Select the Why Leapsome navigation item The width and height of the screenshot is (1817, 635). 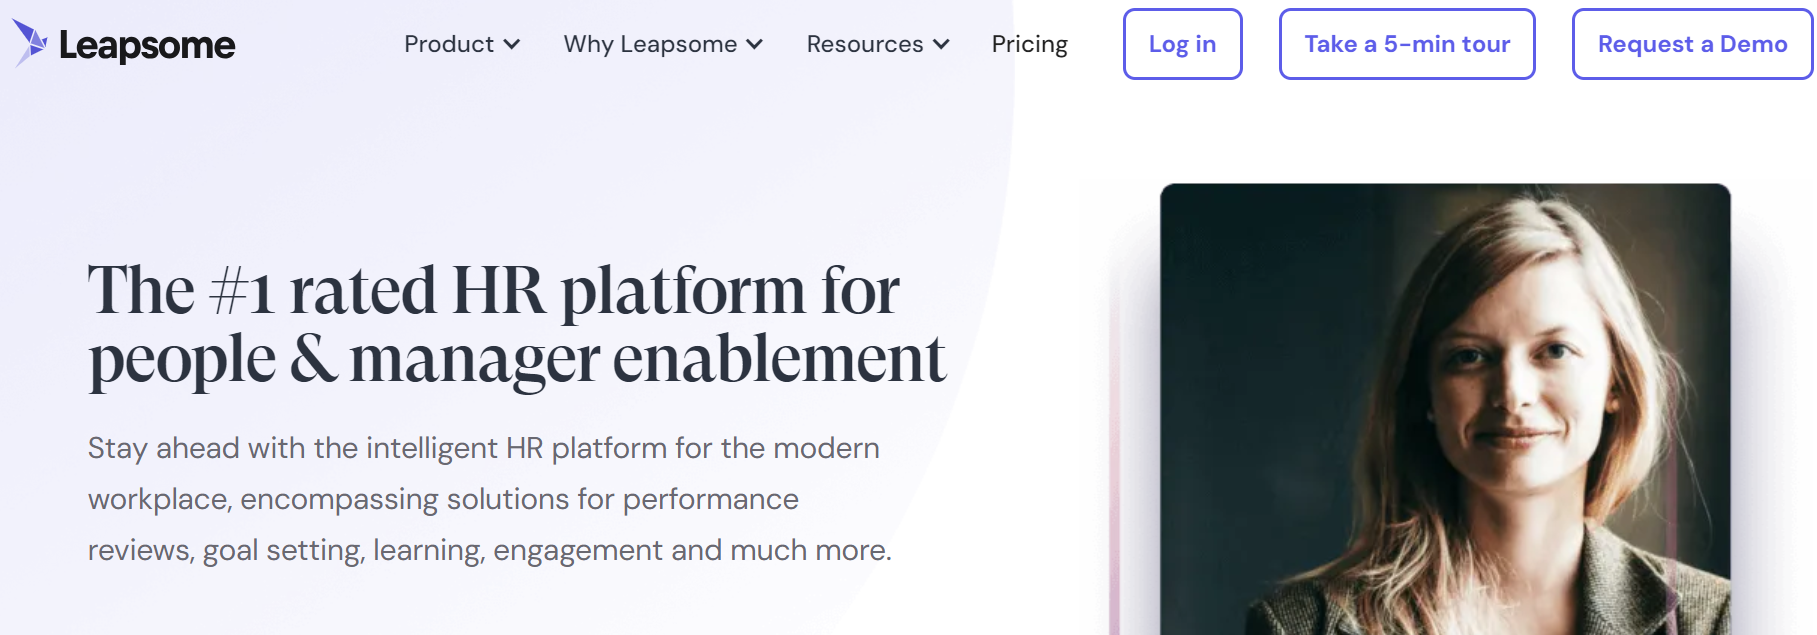click(x=651, y=44)
